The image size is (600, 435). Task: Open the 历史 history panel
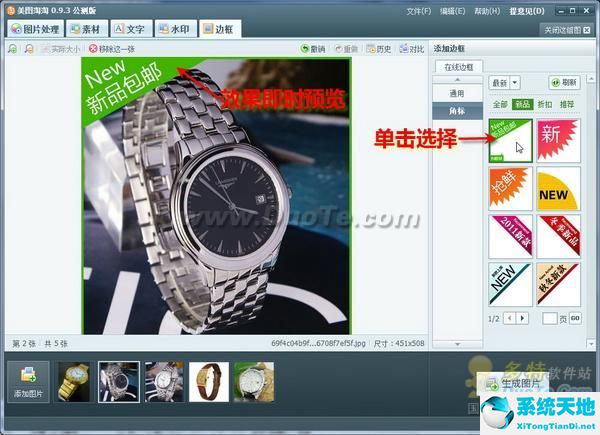click(x=379, y=49)
